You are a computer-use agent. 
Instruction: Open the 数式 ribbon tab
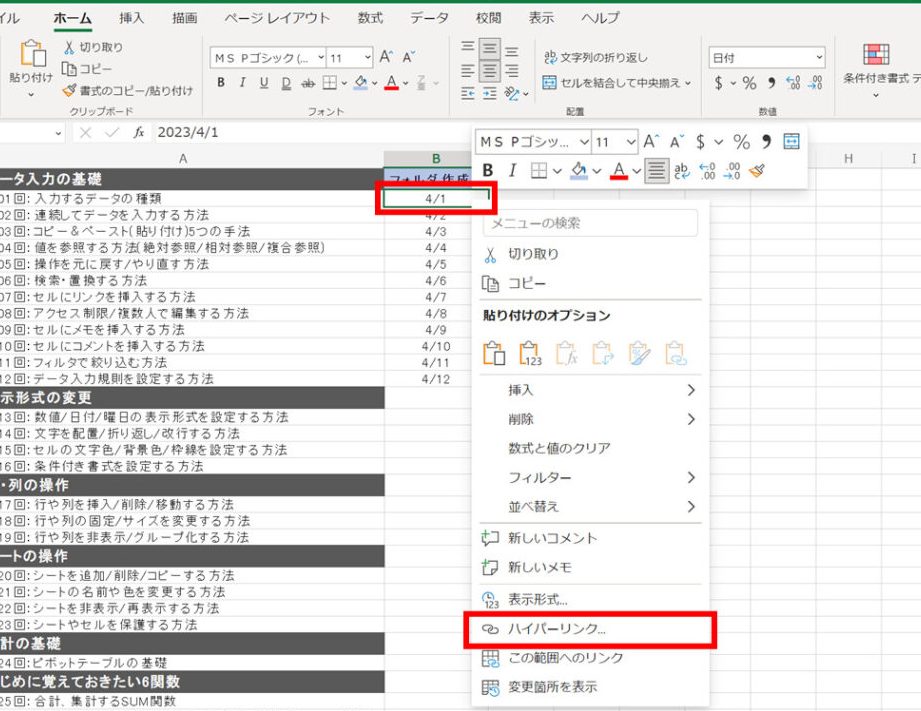point(370,18)
